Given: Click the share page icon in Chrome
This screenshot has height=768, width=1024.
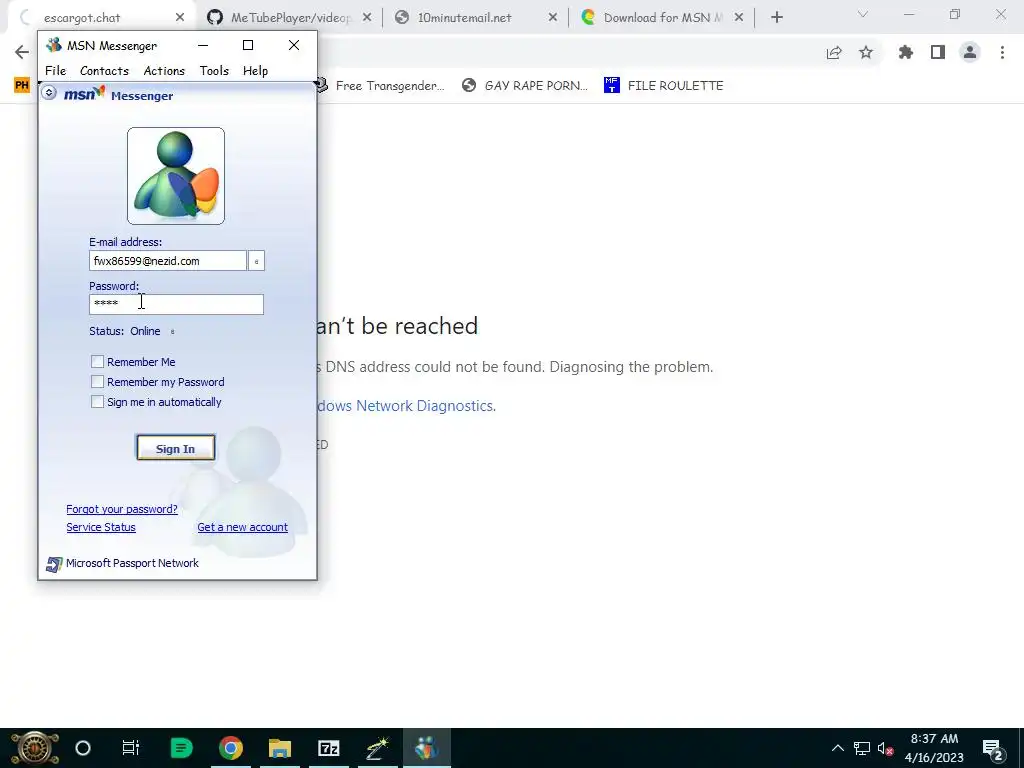Looking at the screenshot, I should click(x=834, y=53).
